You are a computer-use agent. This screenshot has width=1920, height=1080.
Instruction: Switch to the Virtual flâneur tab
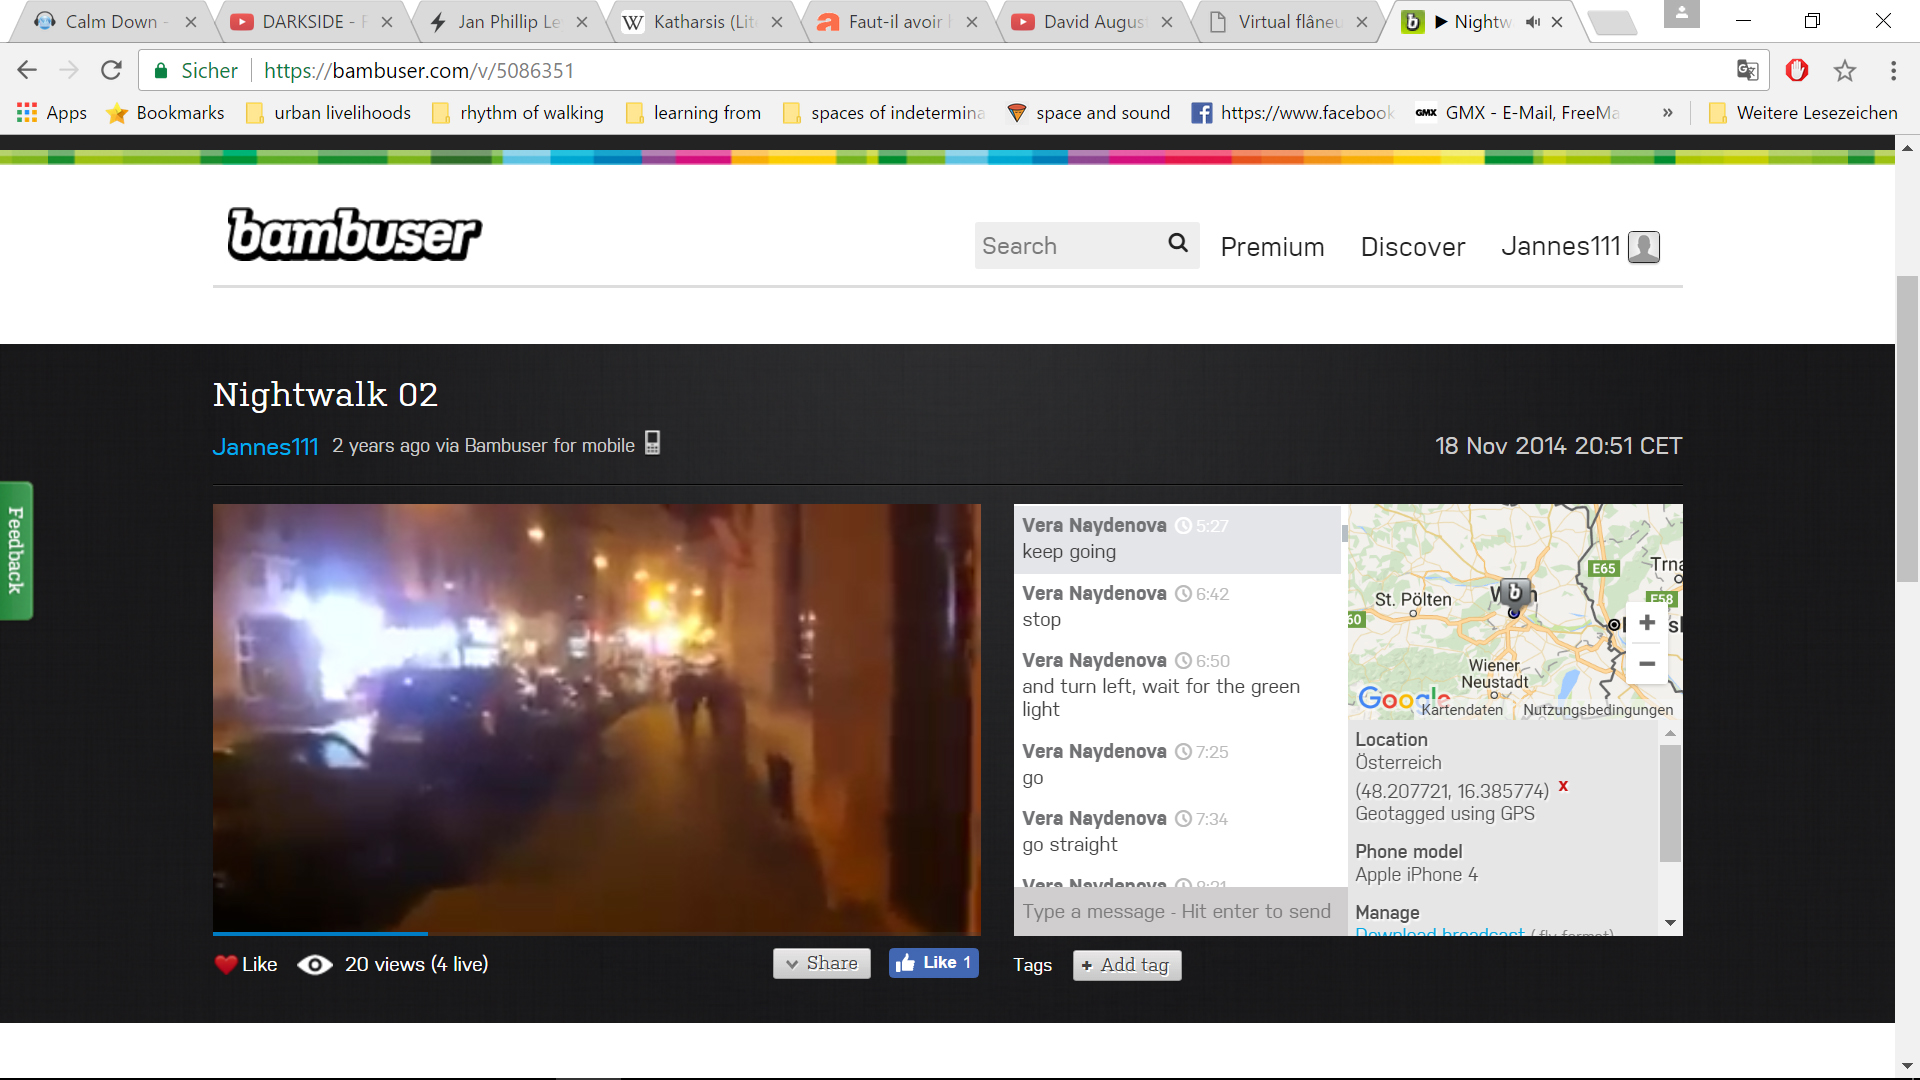point(1288,22)
